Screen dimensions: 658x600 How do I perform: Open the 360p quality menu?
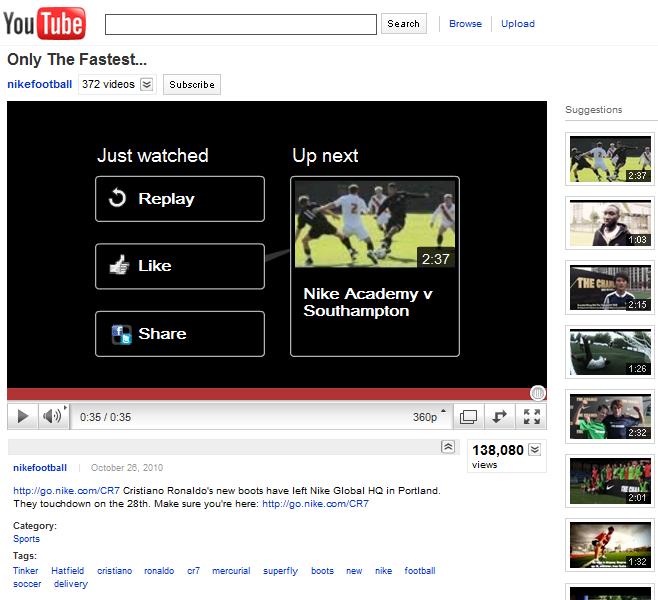click(x=430, y=417)
